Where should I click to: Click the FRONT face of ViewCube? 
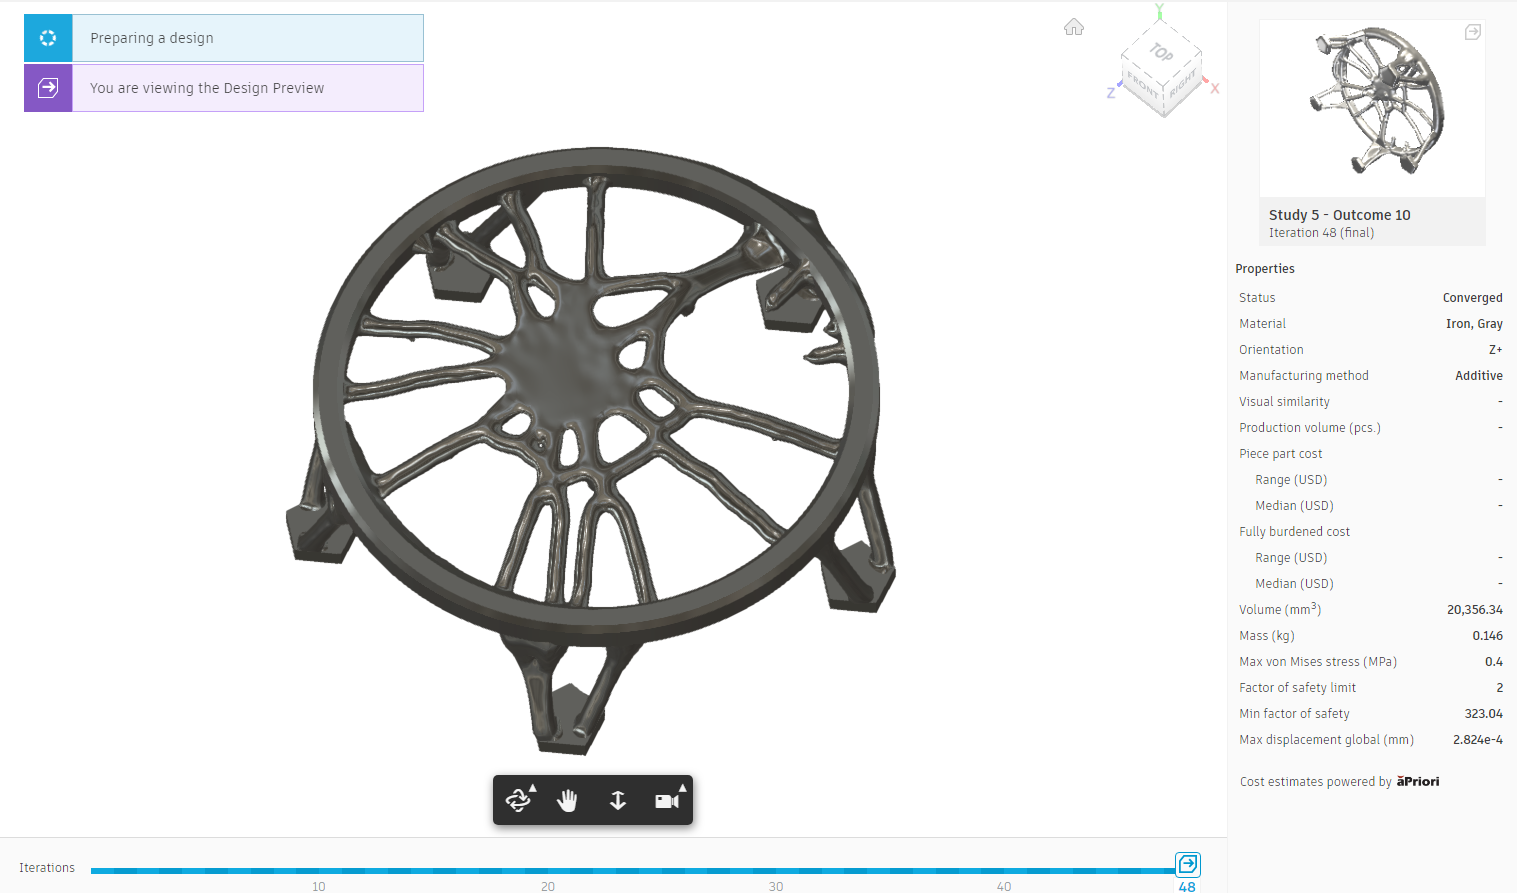coord(1142,83)
